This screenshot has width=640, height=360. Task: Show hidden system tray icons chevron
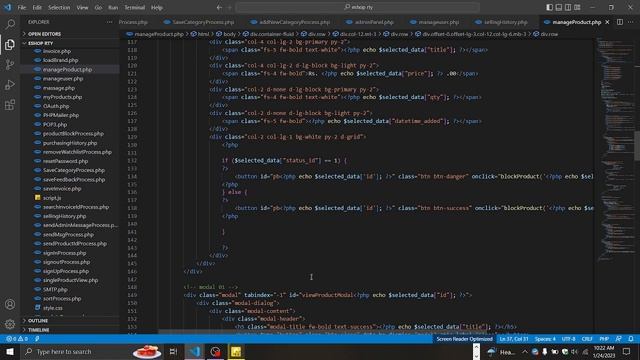click(x=524, y=351)
